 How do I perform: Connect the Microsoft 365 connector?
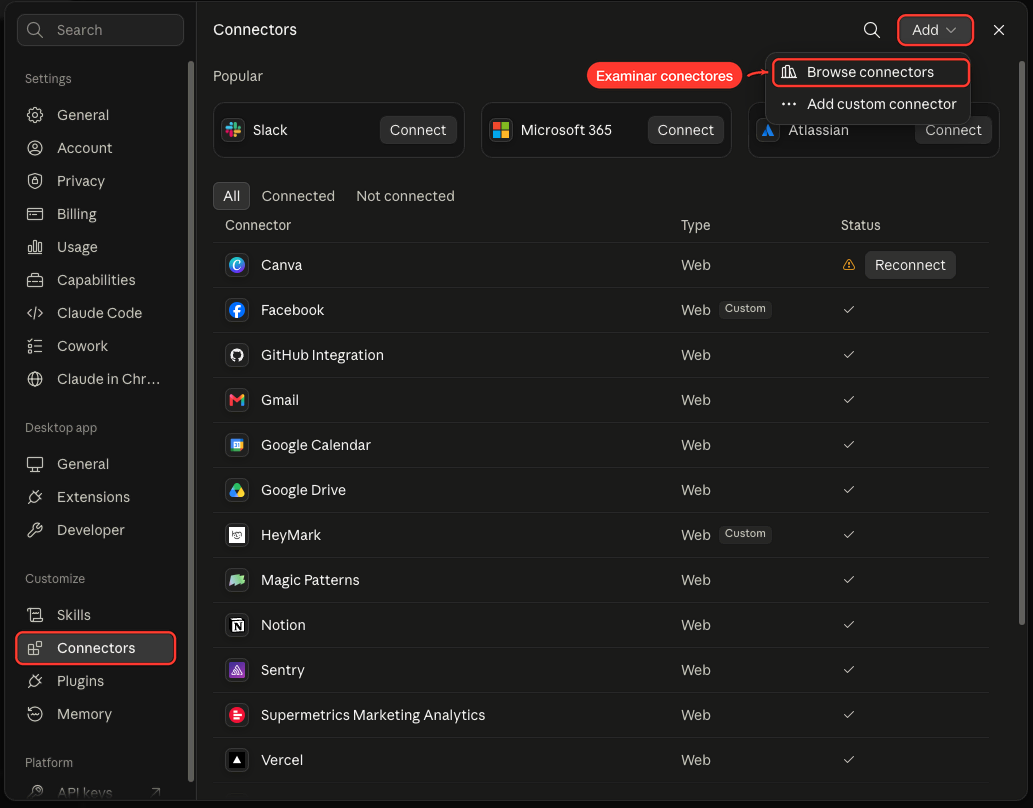tap(685, 130)
